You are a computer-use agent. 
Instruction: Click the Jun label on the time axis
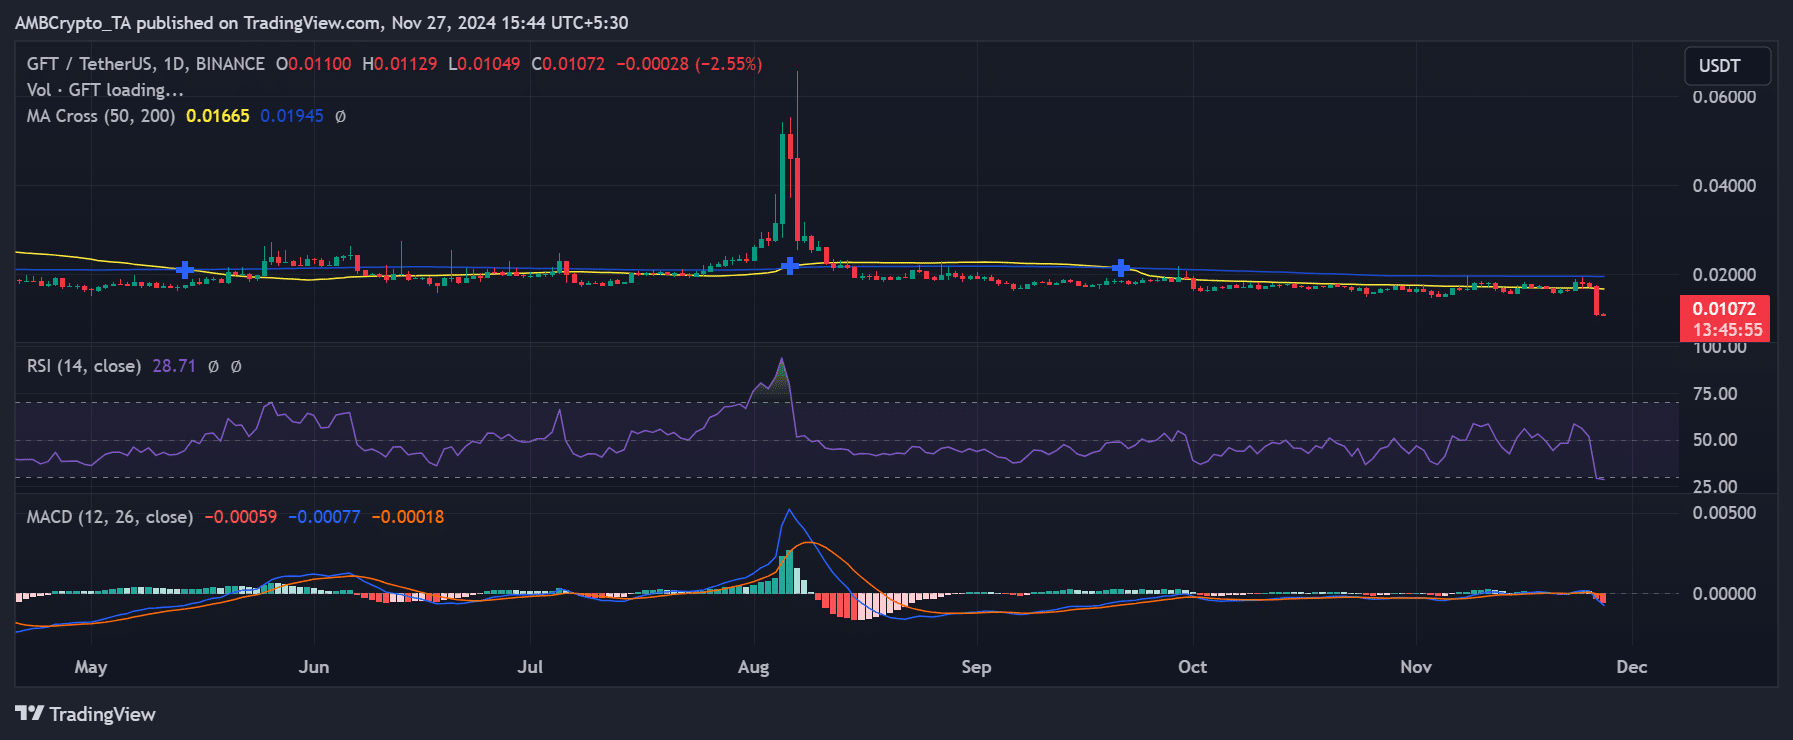(x=314, y=667)
